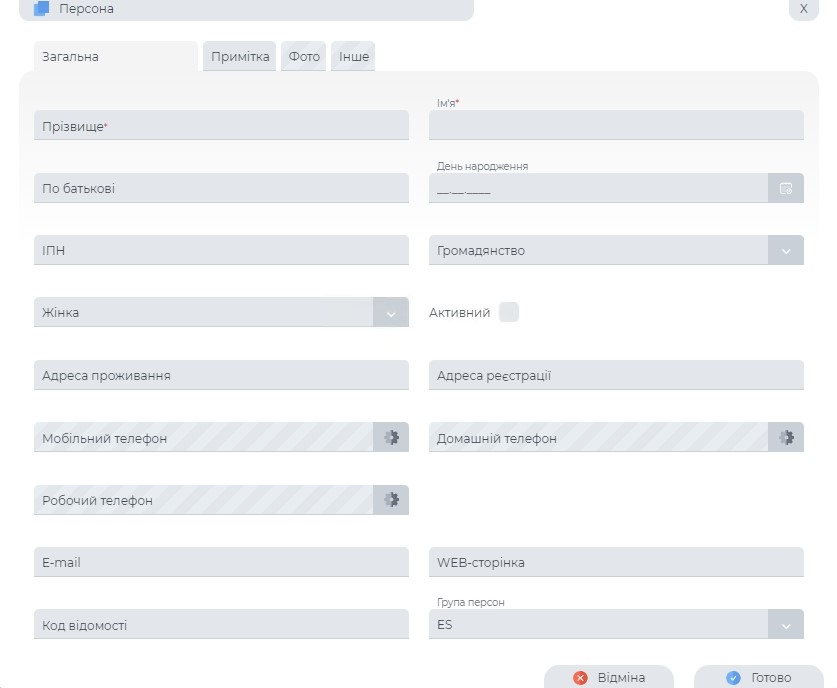Close the Персона dialog with X
Image resolution: width=837 pixels, height=688 pixels.
(x=803, y=9)
